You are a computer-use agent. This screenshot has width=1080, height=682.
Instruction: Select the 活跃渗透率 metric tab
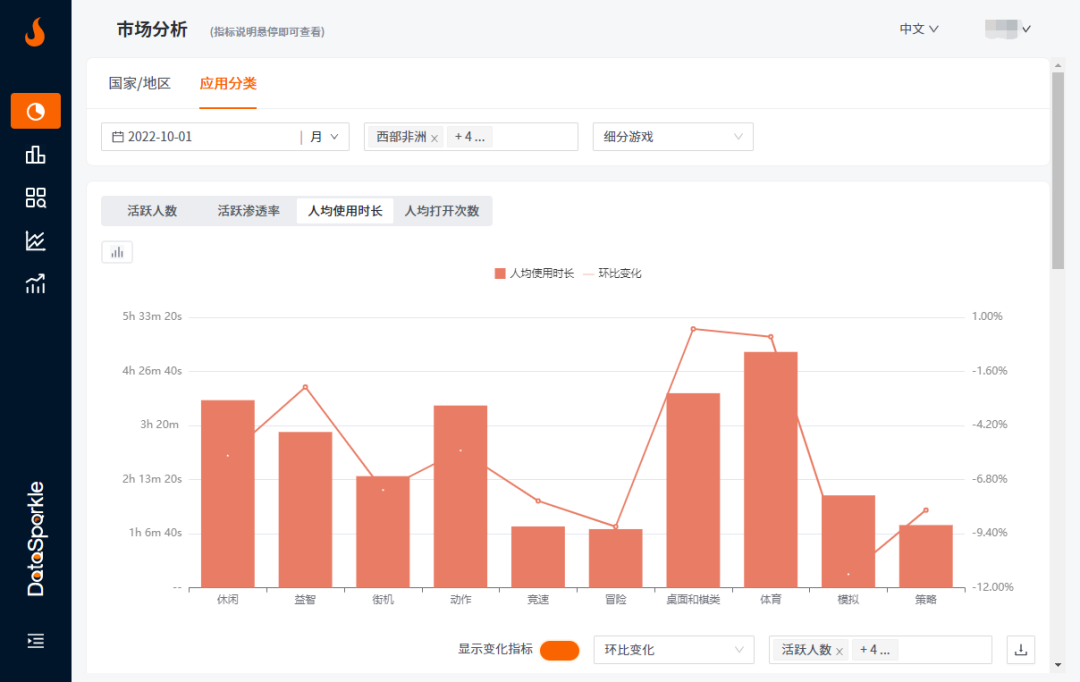[x=248, y=211]
